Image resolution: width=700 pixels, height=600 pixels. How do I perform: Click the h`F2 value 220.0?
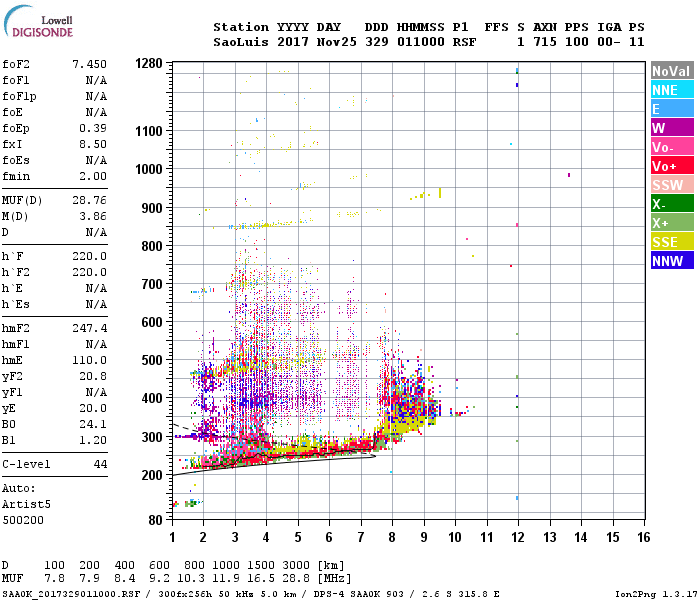[89, 272]
